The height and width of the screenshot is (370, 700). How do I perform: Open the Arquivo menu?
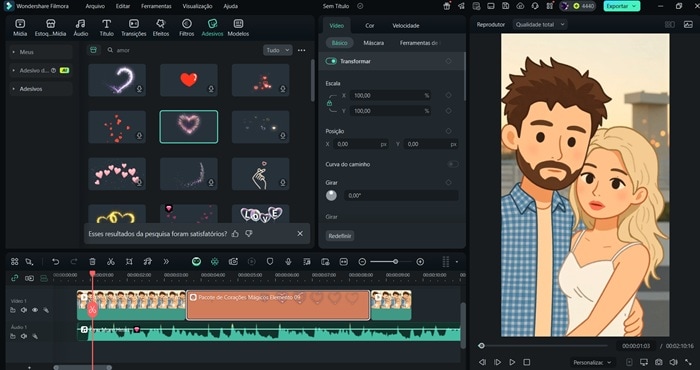pos(95,6)
